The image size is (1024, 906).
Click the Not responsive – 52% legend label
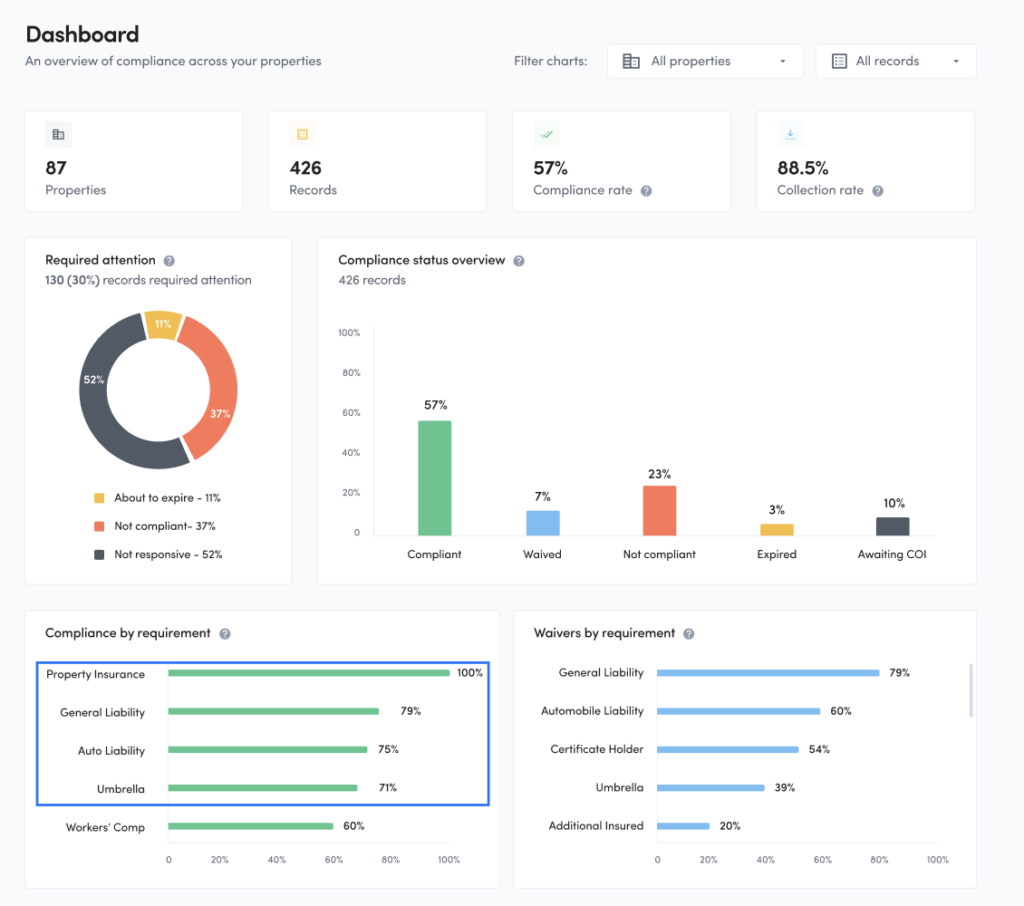[x=168, y=555]
